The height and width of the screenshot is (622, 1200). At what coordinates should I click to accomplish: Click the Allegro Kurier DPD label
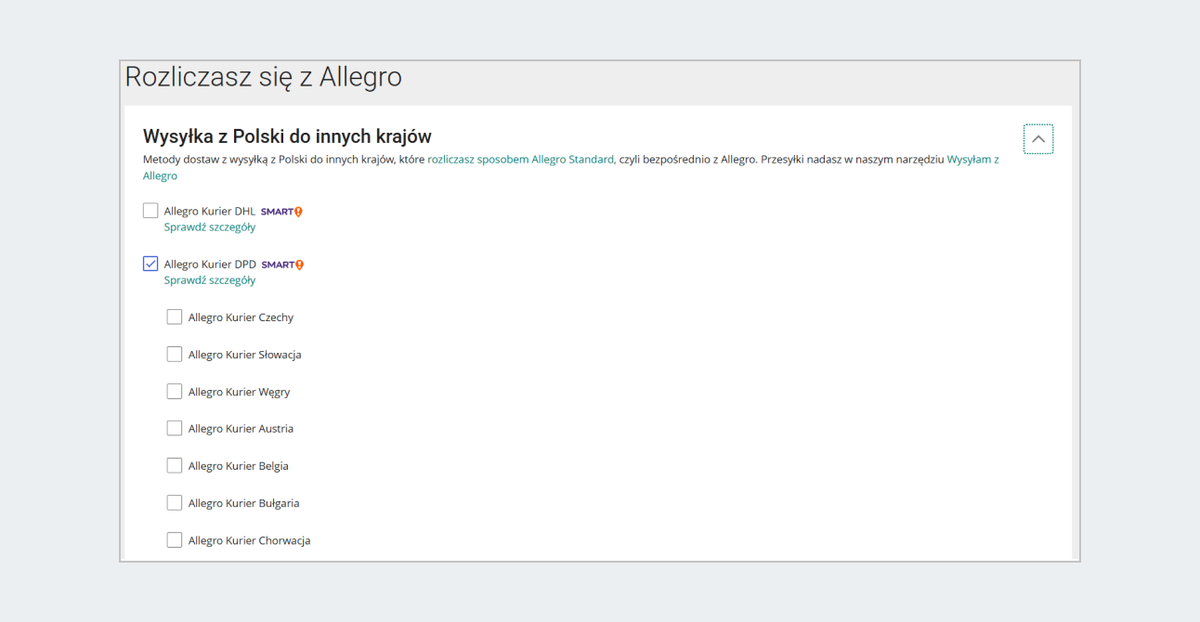coord(210,265)
